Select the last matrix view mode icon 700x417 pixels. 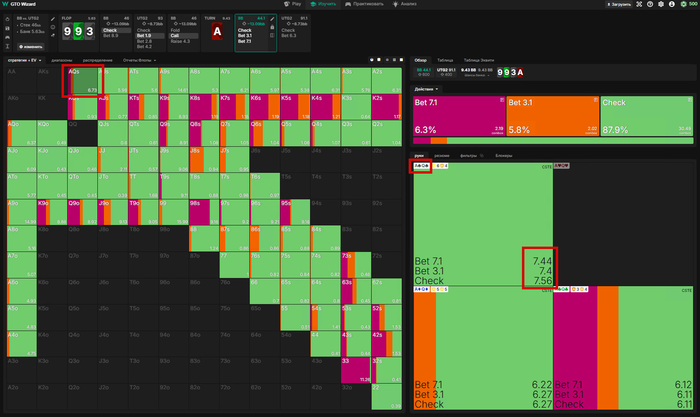tap(401, 60)
